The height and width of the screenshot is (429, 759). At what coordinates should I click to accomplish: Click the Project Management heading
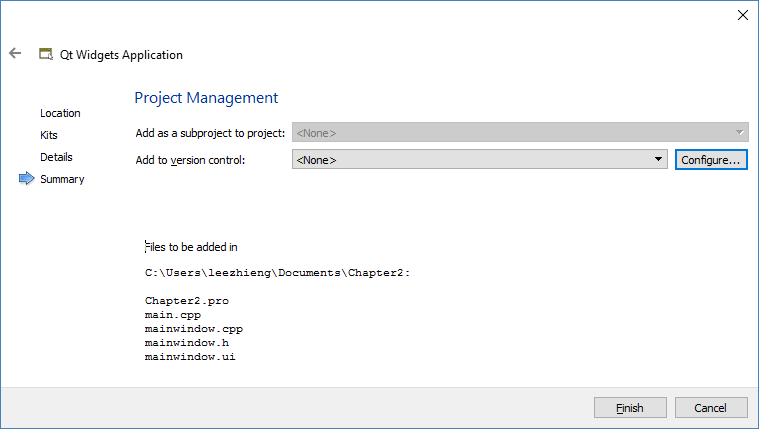click(x=206, y=98)
